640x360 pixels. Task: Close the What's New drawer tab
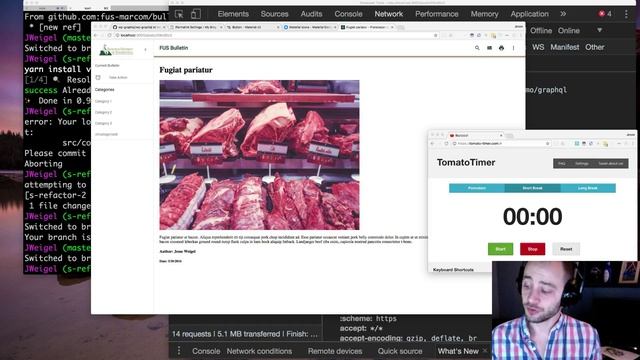485,351
